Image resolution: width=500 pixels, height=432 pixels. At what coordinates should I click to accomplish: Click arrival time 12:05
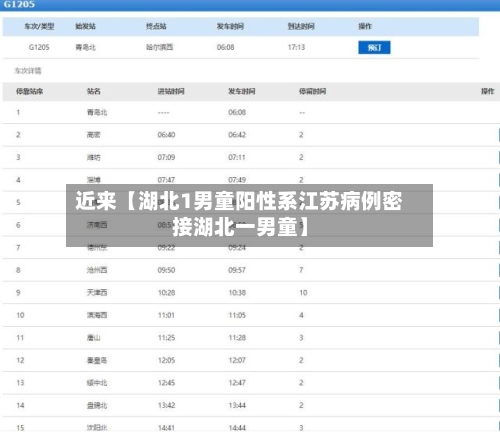coord(166,360)
